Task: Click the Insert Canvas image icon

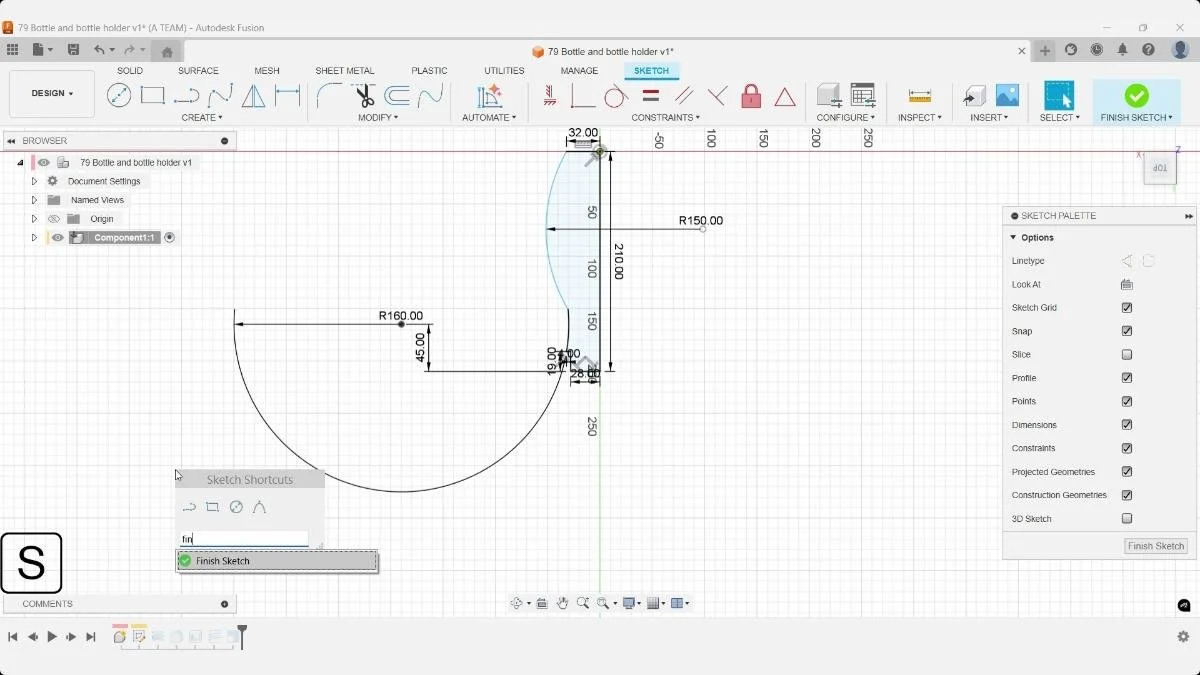Action: 1007,96
